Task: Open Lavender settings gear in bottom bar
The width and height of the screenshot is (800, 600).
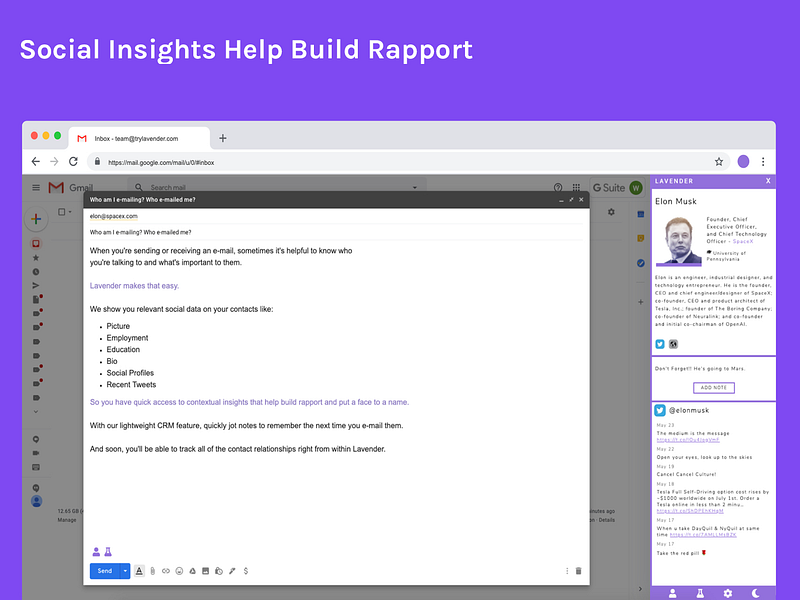Action: click(728, 593)
